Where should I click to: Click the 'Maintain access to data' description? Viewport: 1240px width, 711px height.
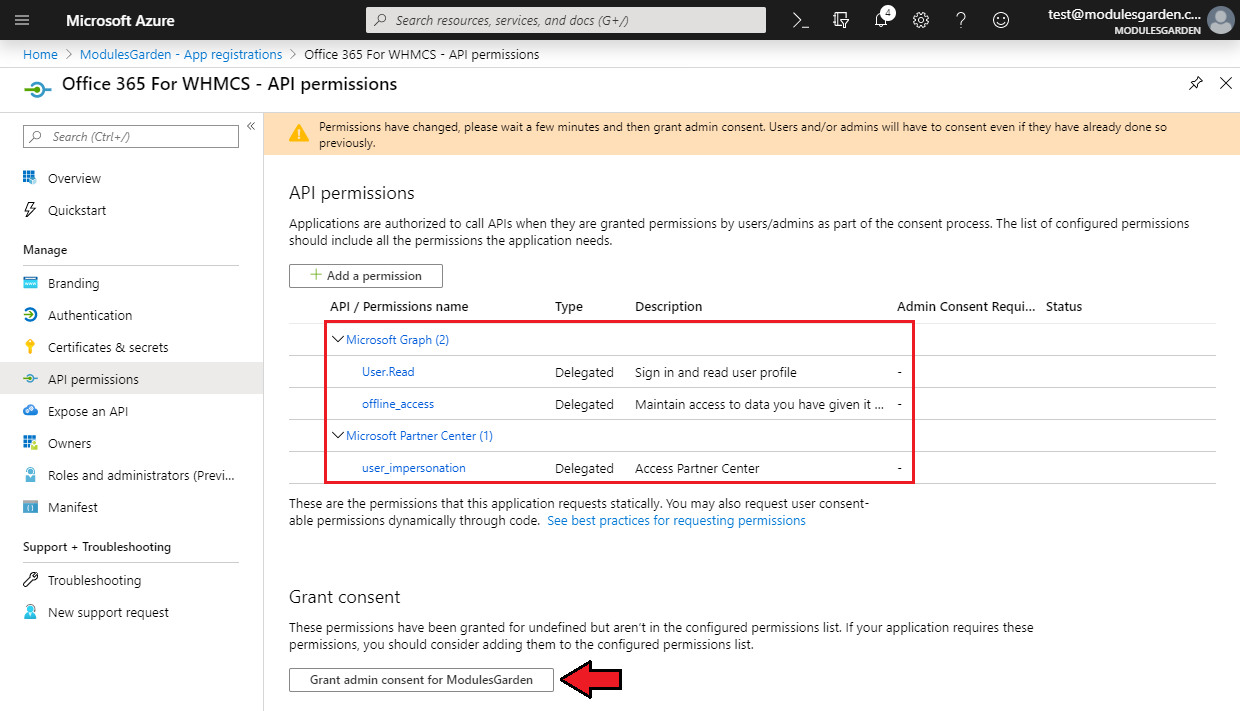point(759,405)
